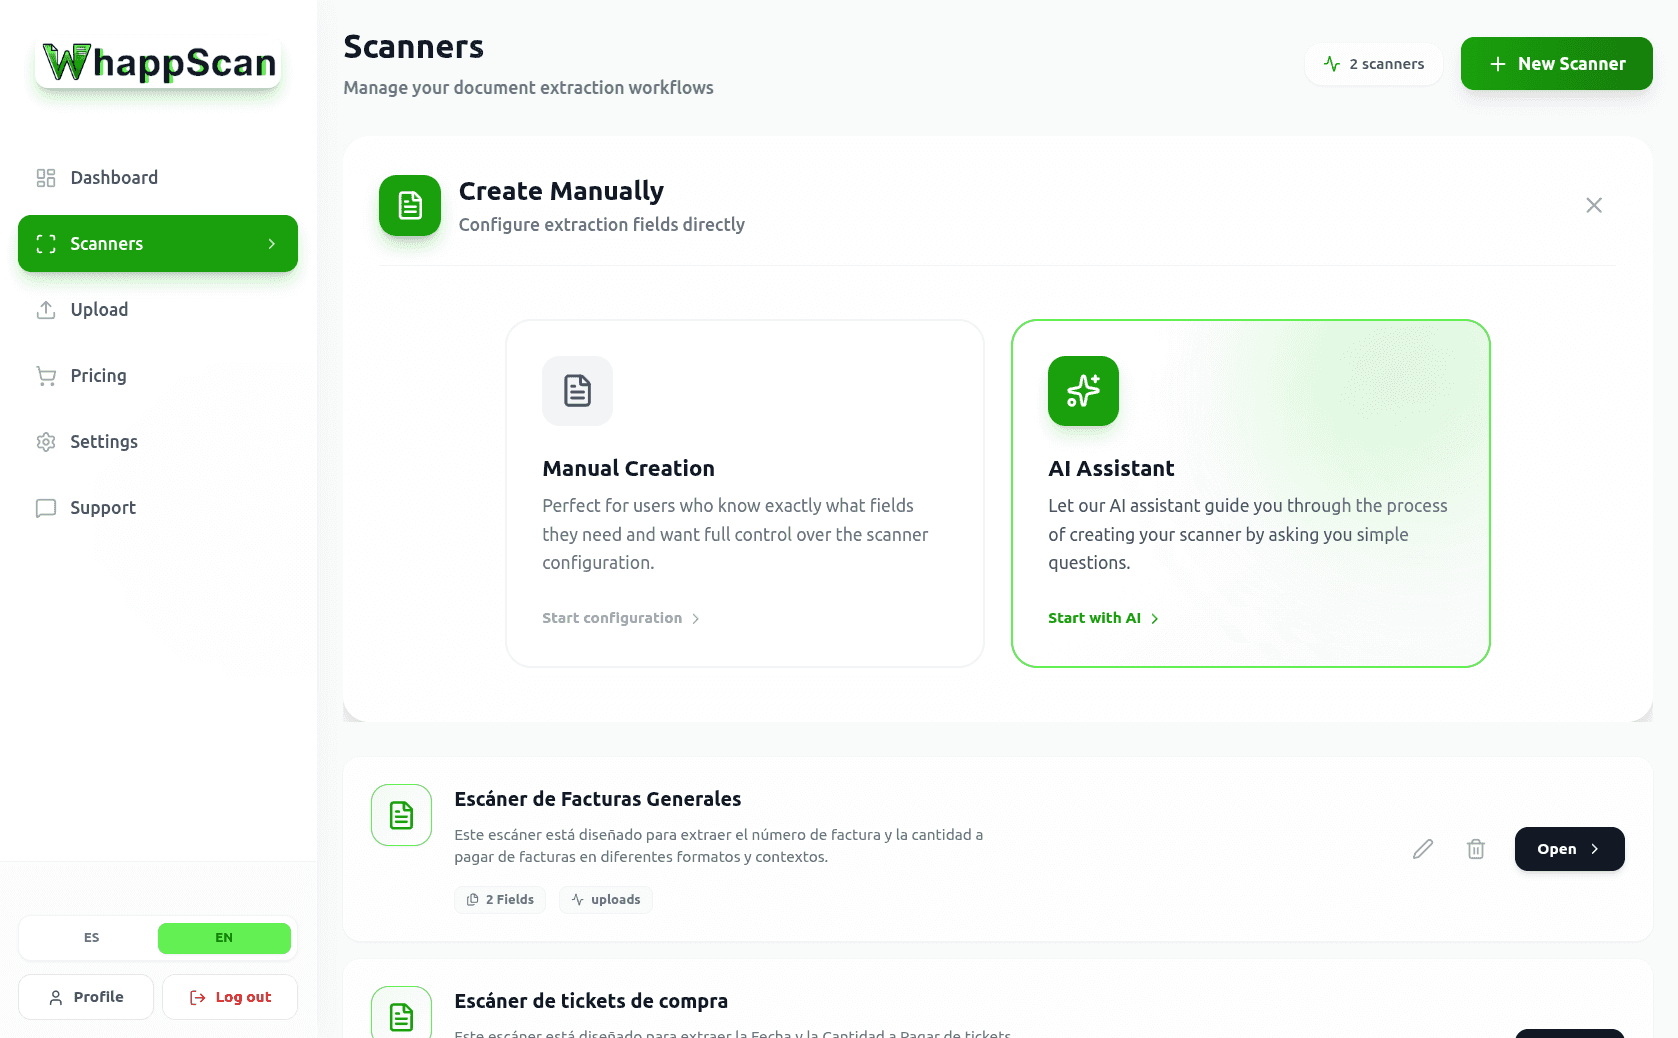The height and width of the screenshot is (1038, 1678).
Task: Click the WhappScan logo
Action: [x=159, y=63]
